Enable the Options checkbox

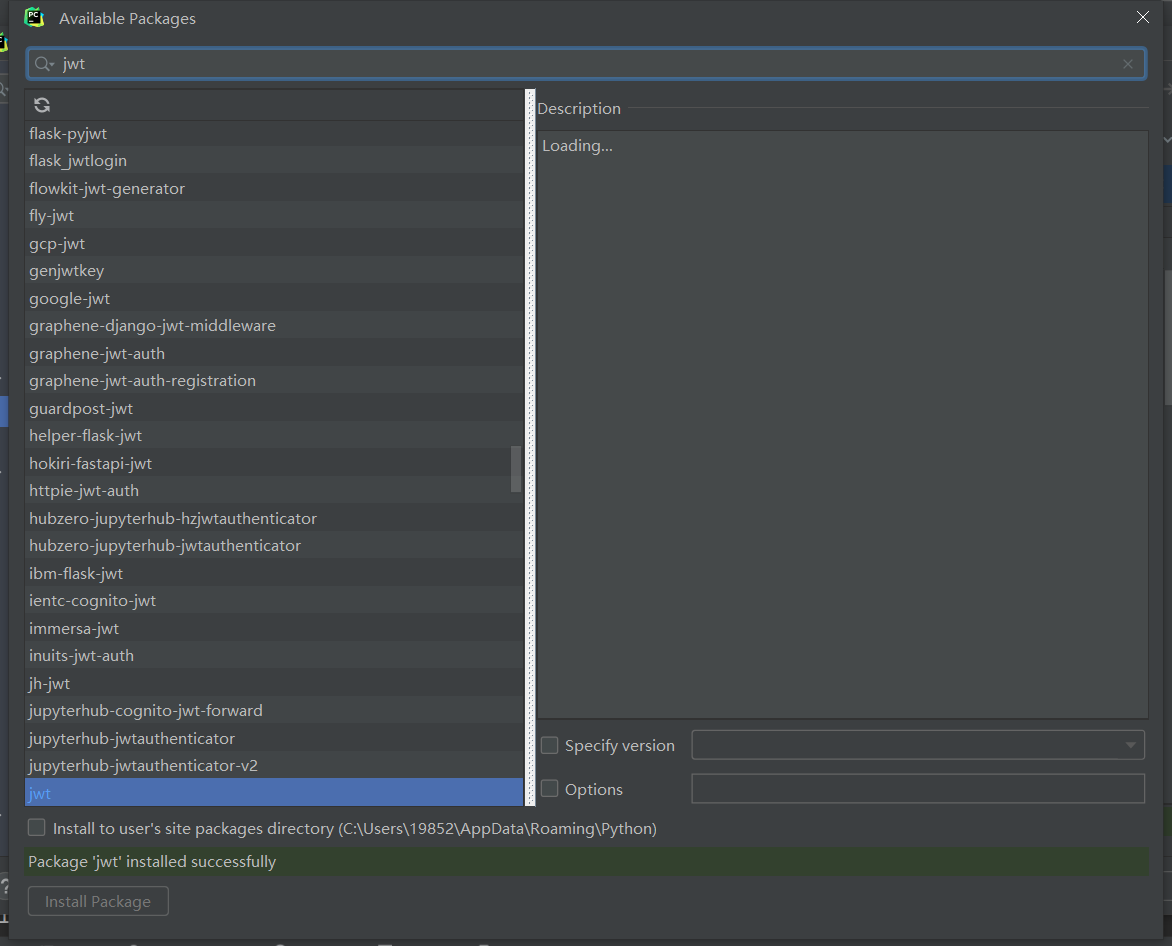point(549,788)
